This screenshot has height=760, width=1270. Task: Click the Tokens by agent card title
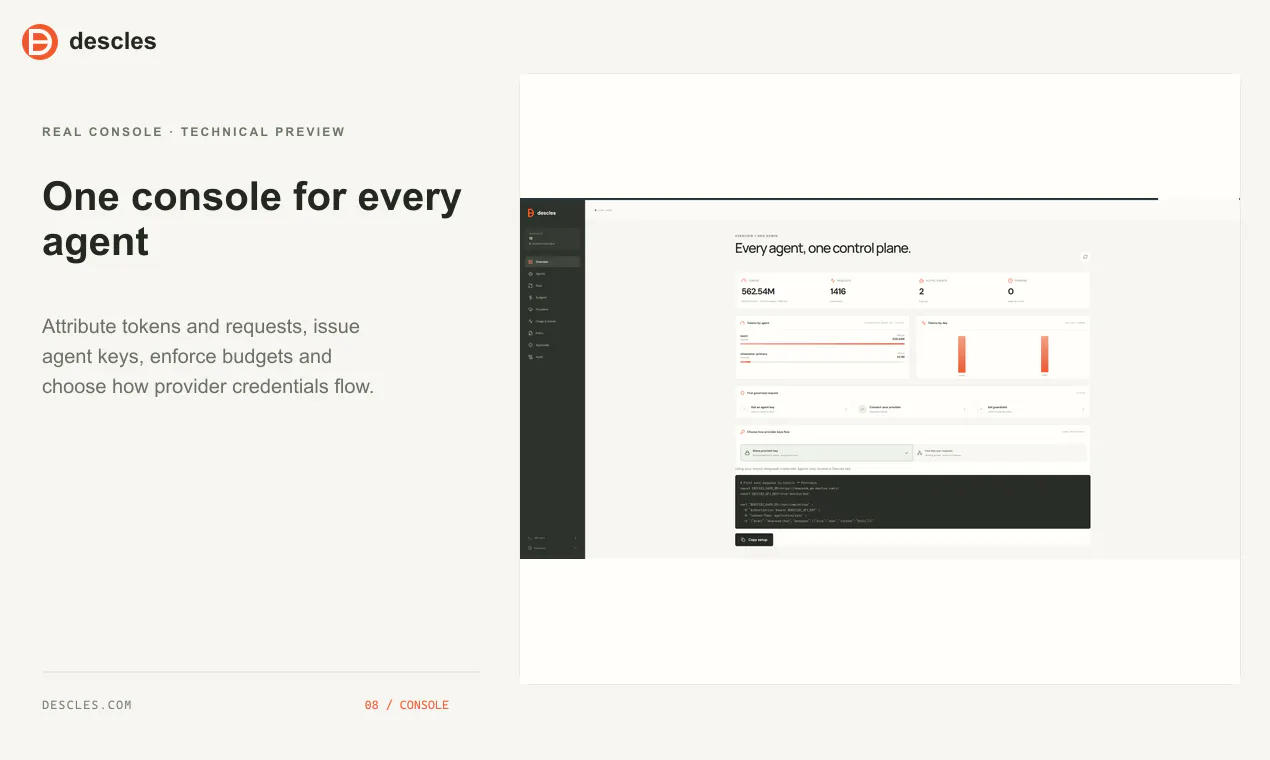coord(758,323)
